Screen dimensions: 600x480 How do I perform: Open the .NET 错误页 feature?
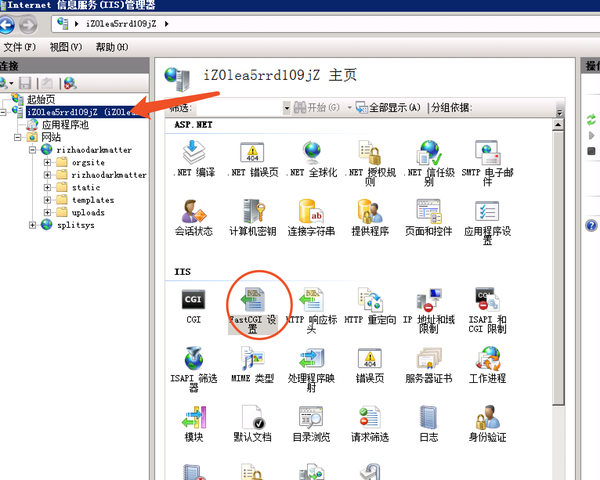253,159
